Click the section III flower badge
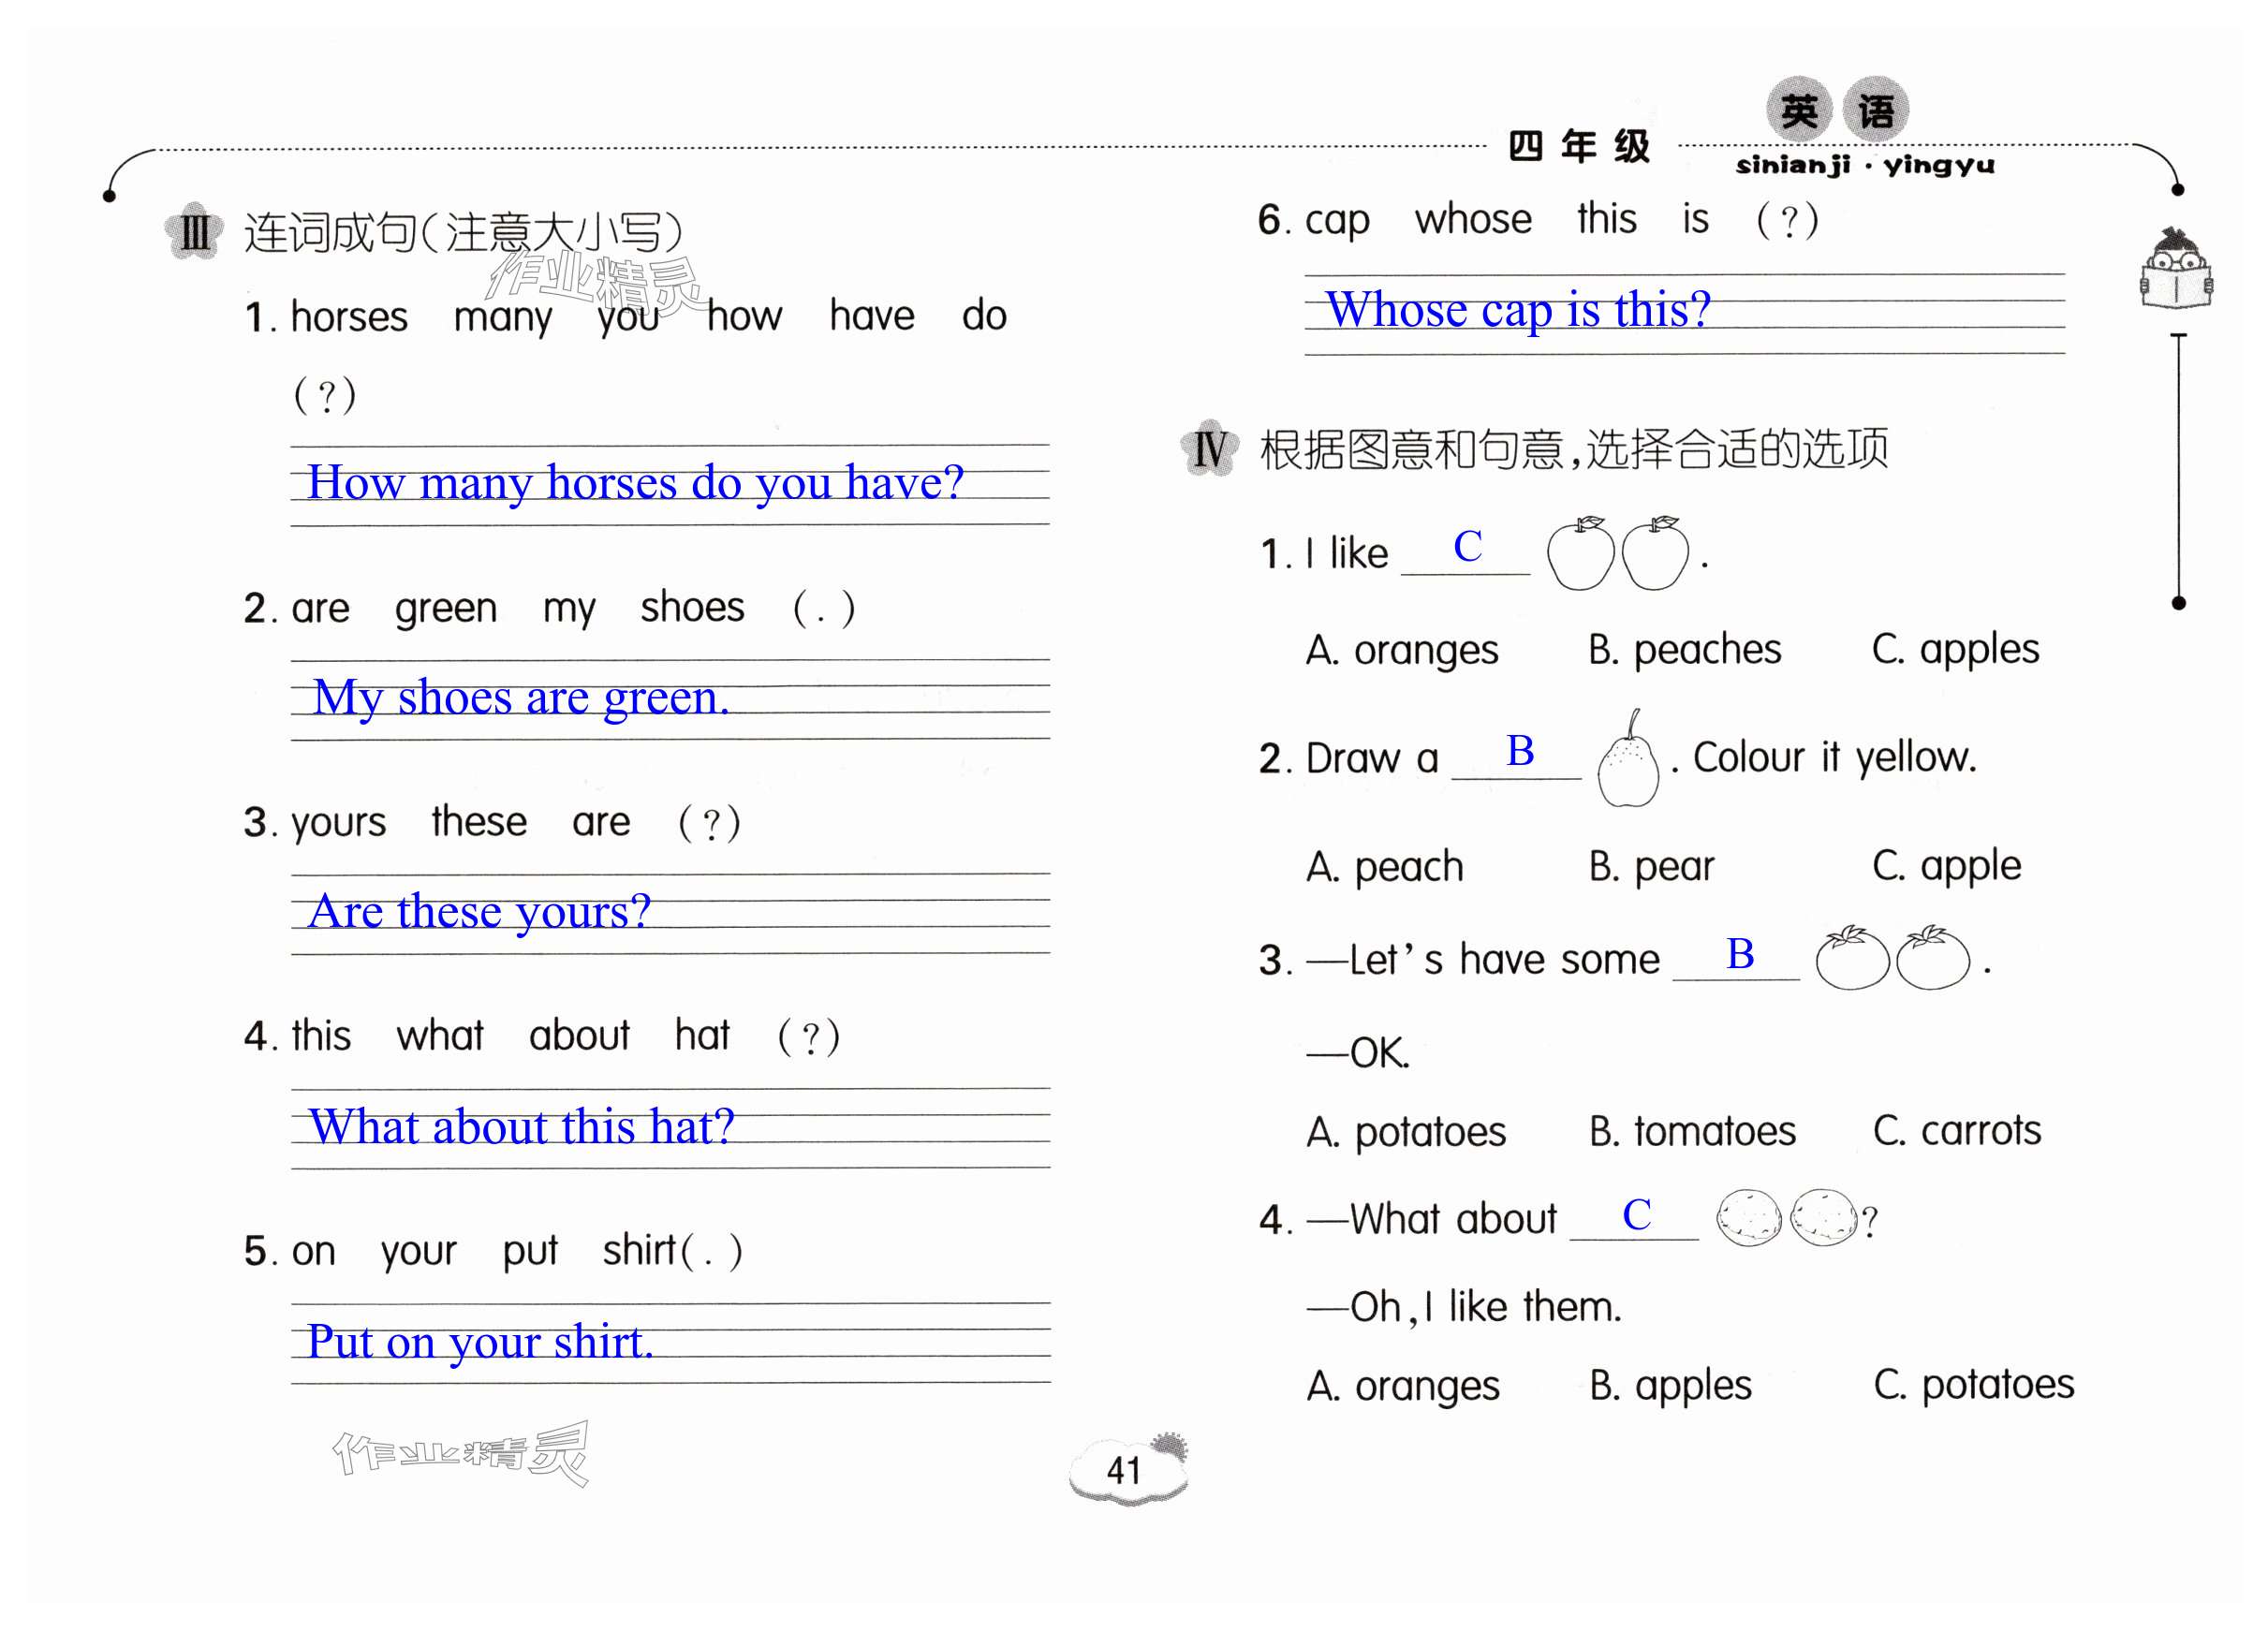Viewport: 2268px width, 1631px height. tap(194, 233)
